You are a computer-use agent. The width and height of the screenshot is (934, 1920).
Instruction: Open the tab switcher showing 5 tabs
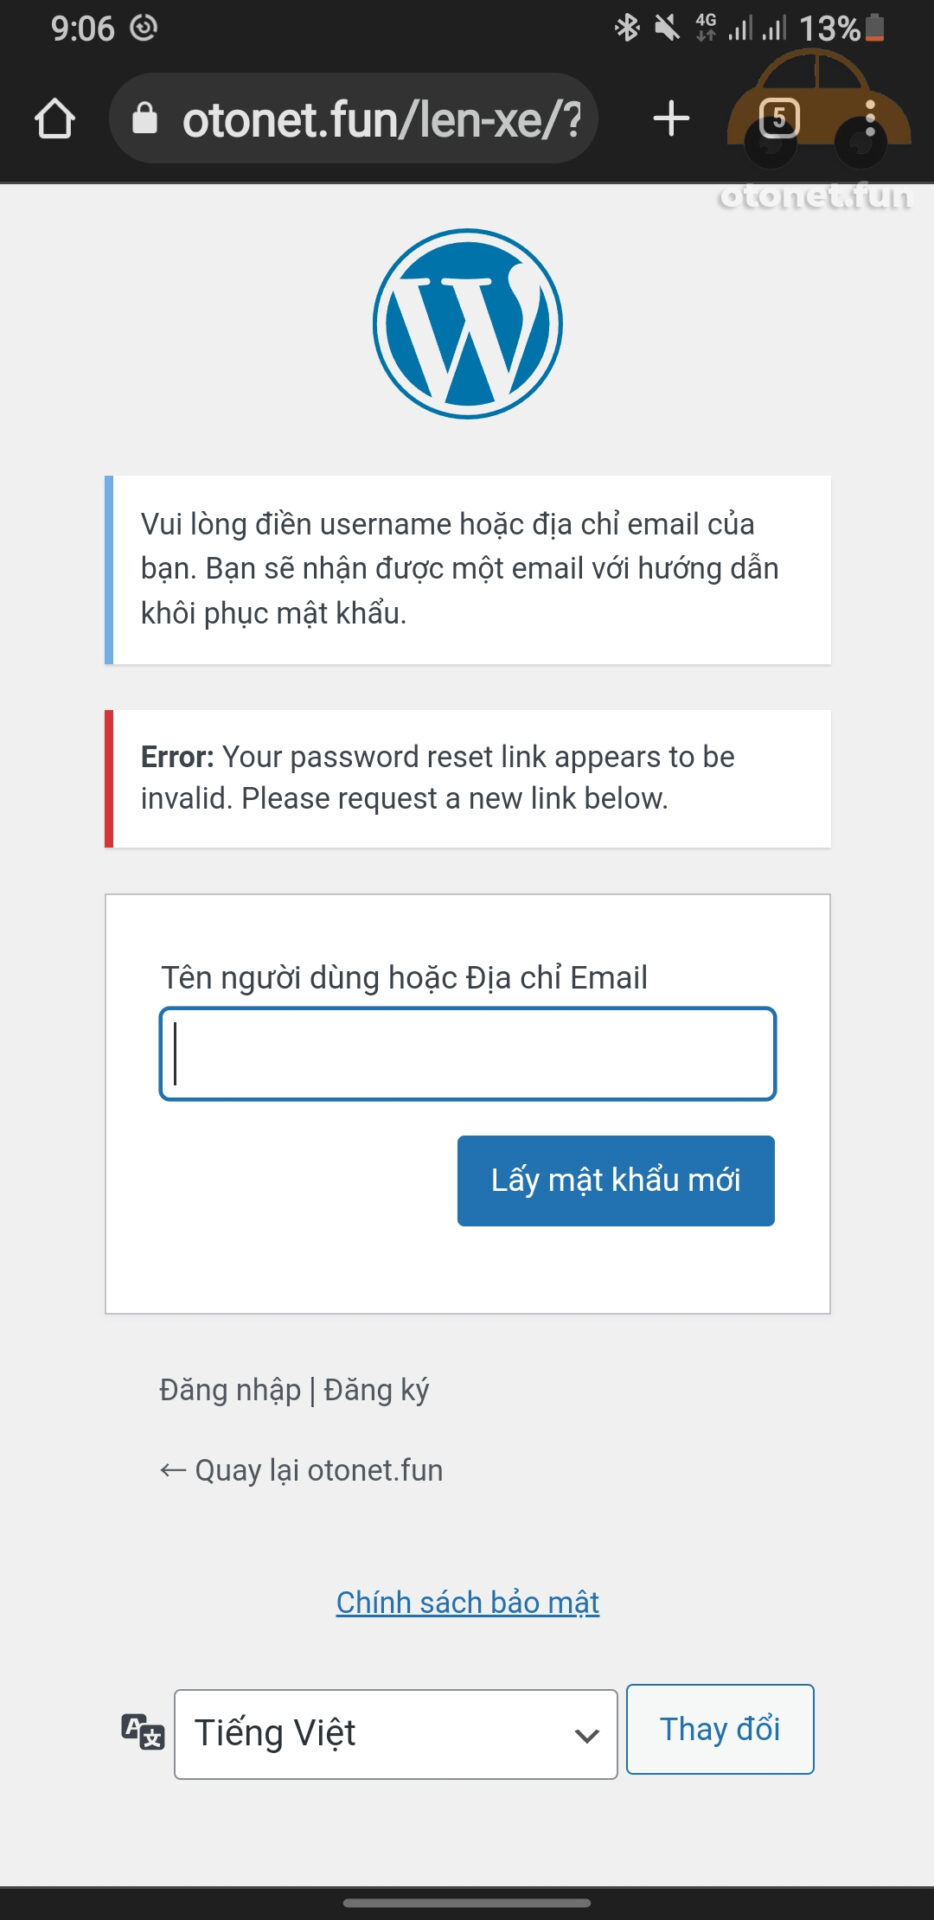click(780, 118)
